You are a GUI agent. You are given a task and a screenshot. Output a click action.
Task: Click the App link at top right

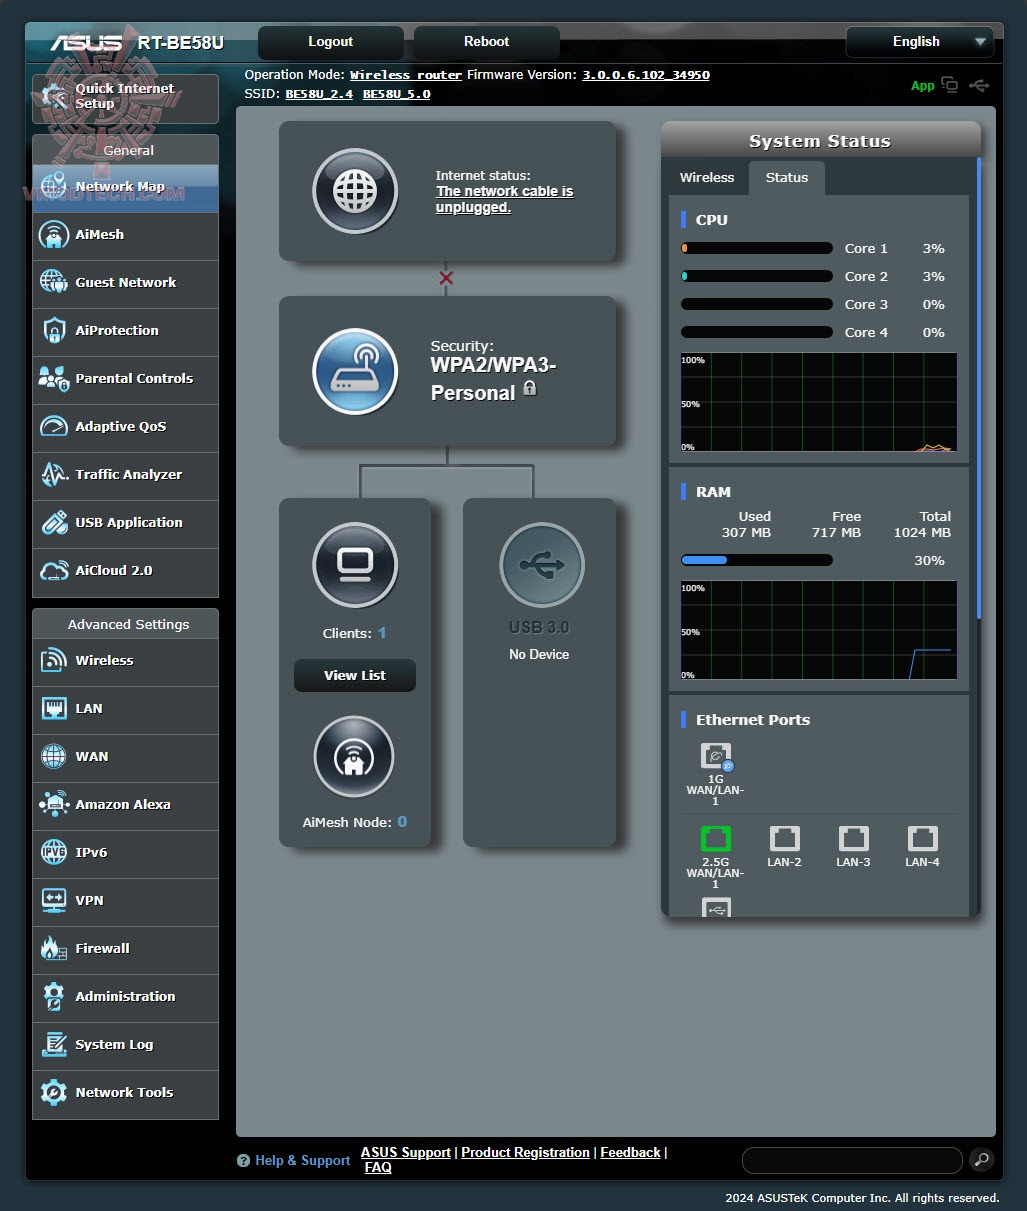[x=922, y=86]
